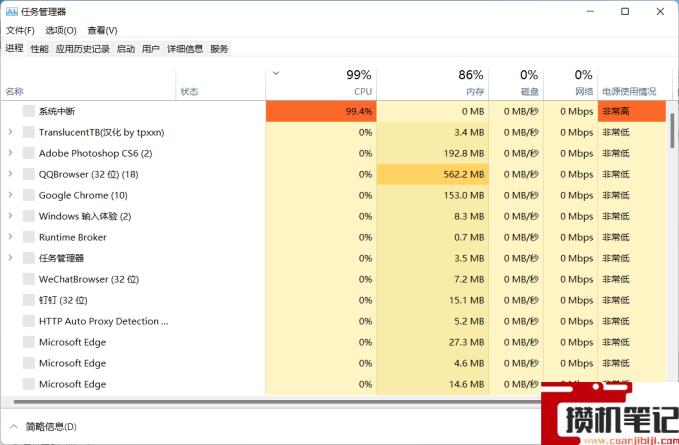Screen dimensions: 679x445
Task: Click the sort arrow above CPU column
Action: pyautogui.click(x=276, y=73)
